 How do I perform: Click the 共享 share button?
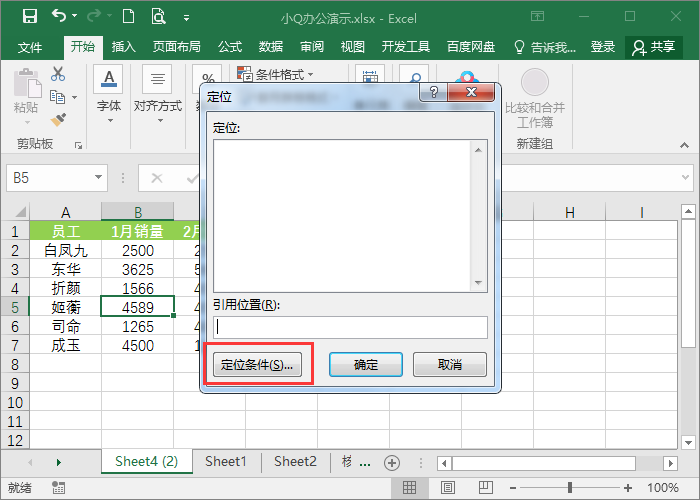tap(654, 47)
